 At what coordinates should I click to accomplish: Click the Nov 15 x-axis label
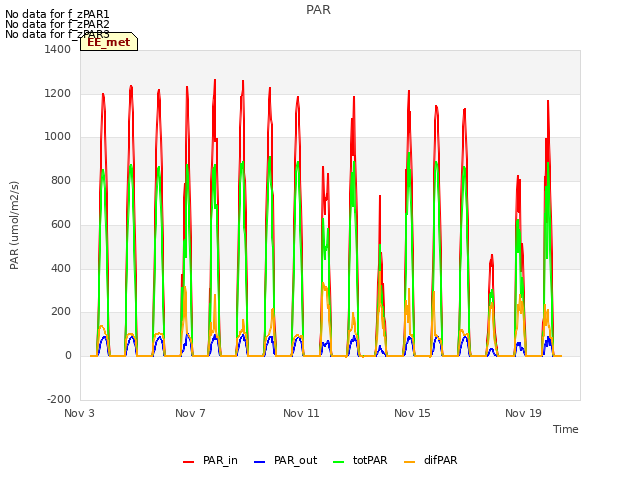pyautogui.click(x=412, y=413)
